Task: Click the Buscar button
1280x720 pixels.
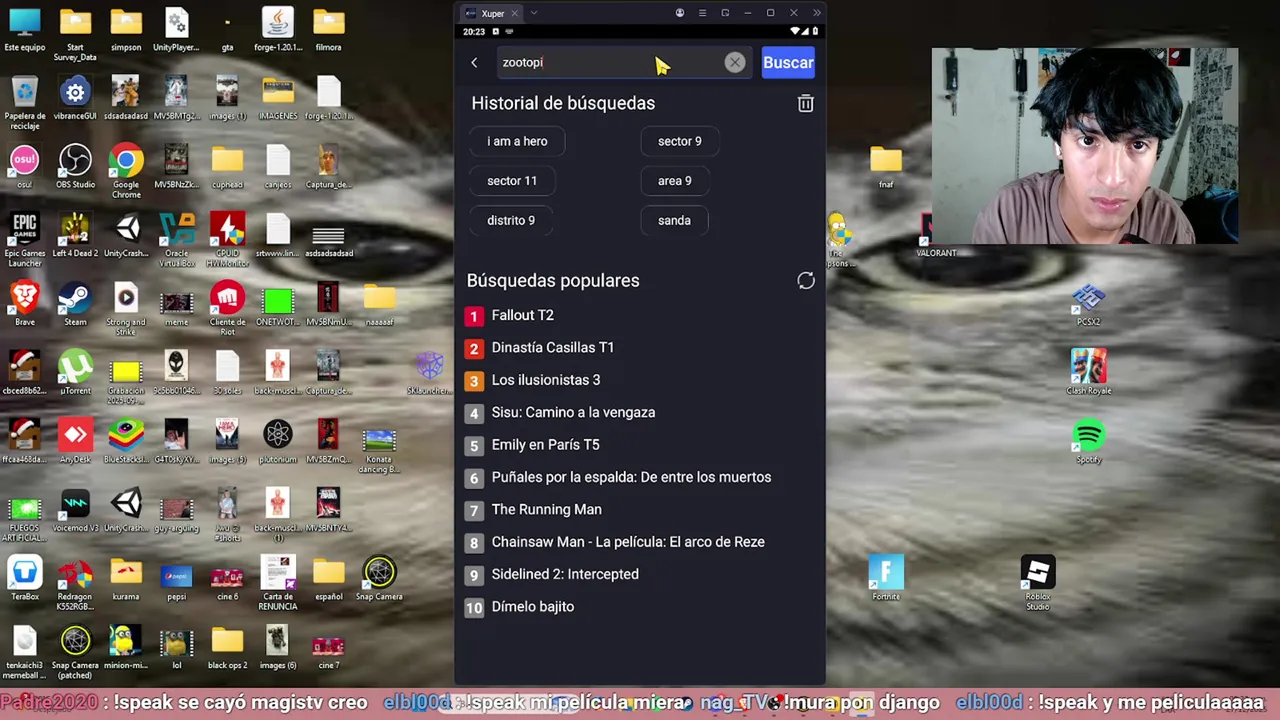Action: coord(788,62)
